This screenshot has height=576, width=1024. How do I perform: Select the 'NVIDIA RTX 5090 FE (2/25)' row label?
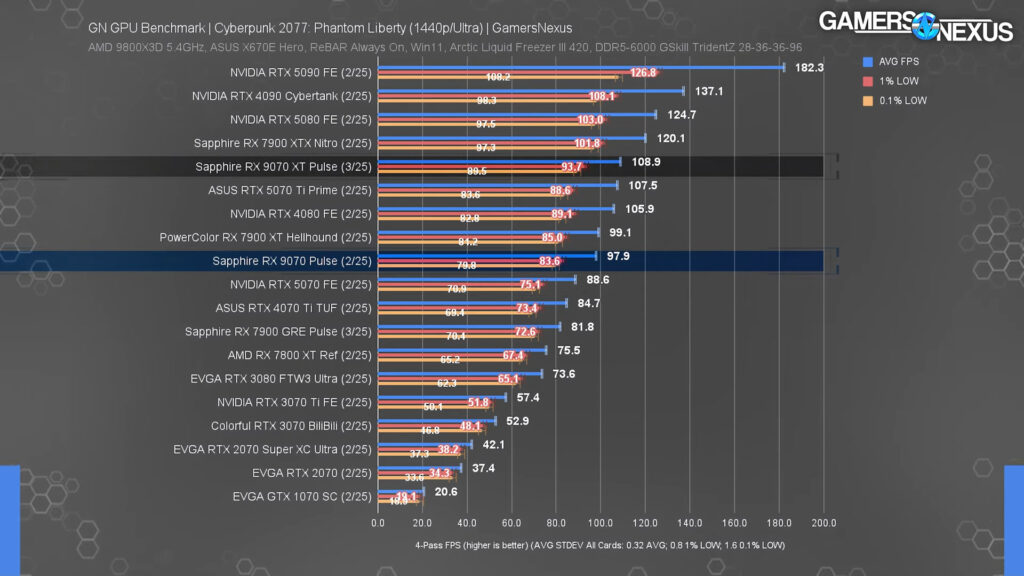pyautogui.click(x=300, y=72)
